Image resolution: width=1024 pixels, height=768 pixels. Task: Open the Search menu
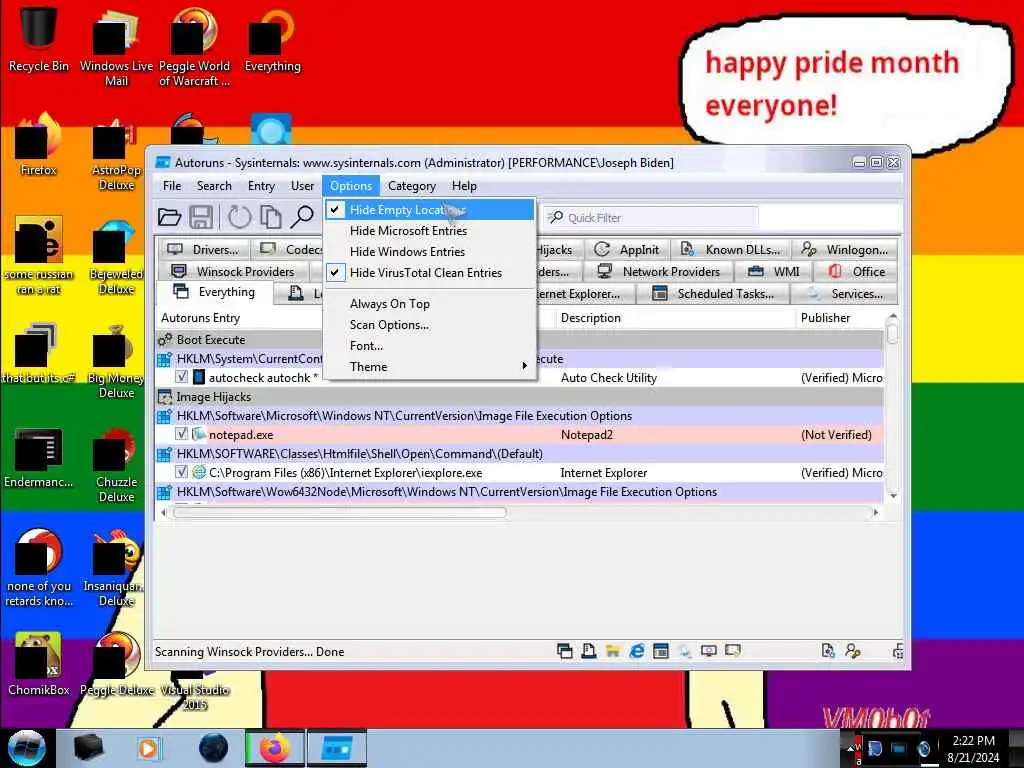[214, 186]
